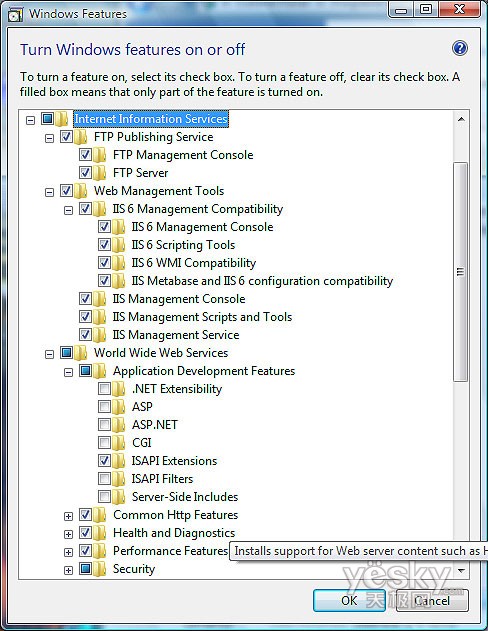488x631 pixels.
Task: Select the Application Development Features label
Action: (x=204, y=371)
